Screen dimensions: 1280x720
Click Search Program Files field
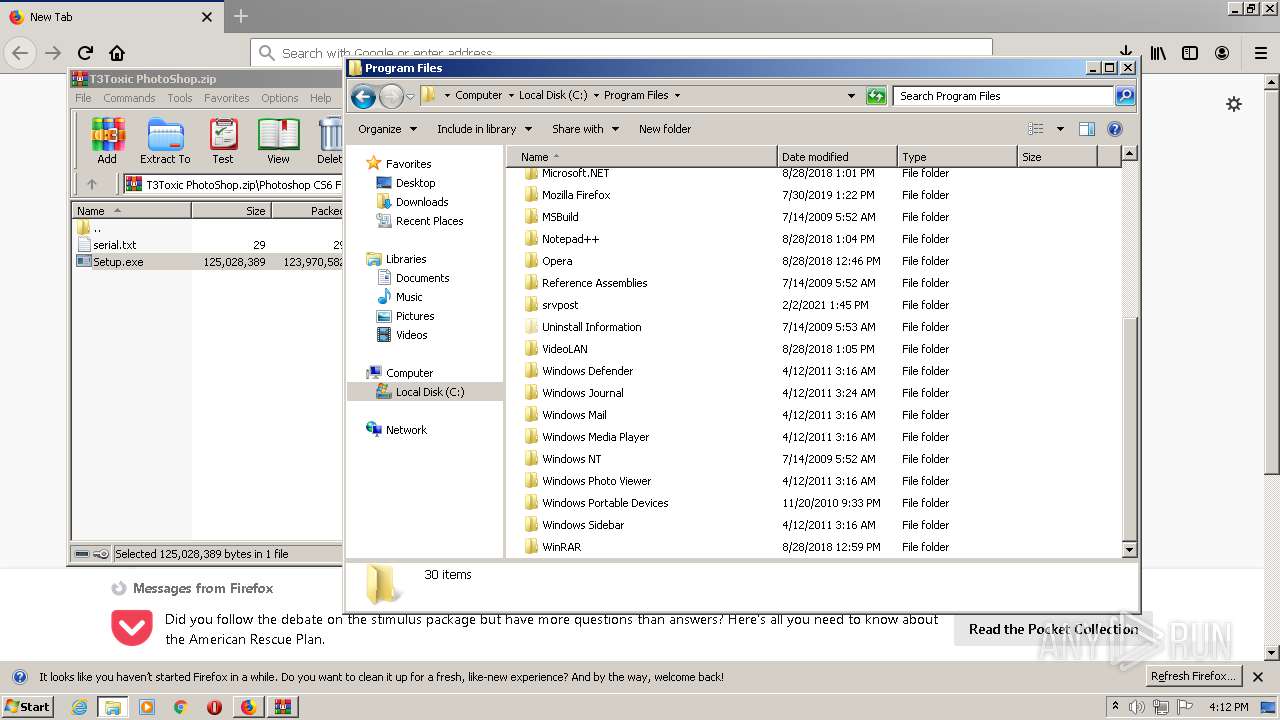1003,96
